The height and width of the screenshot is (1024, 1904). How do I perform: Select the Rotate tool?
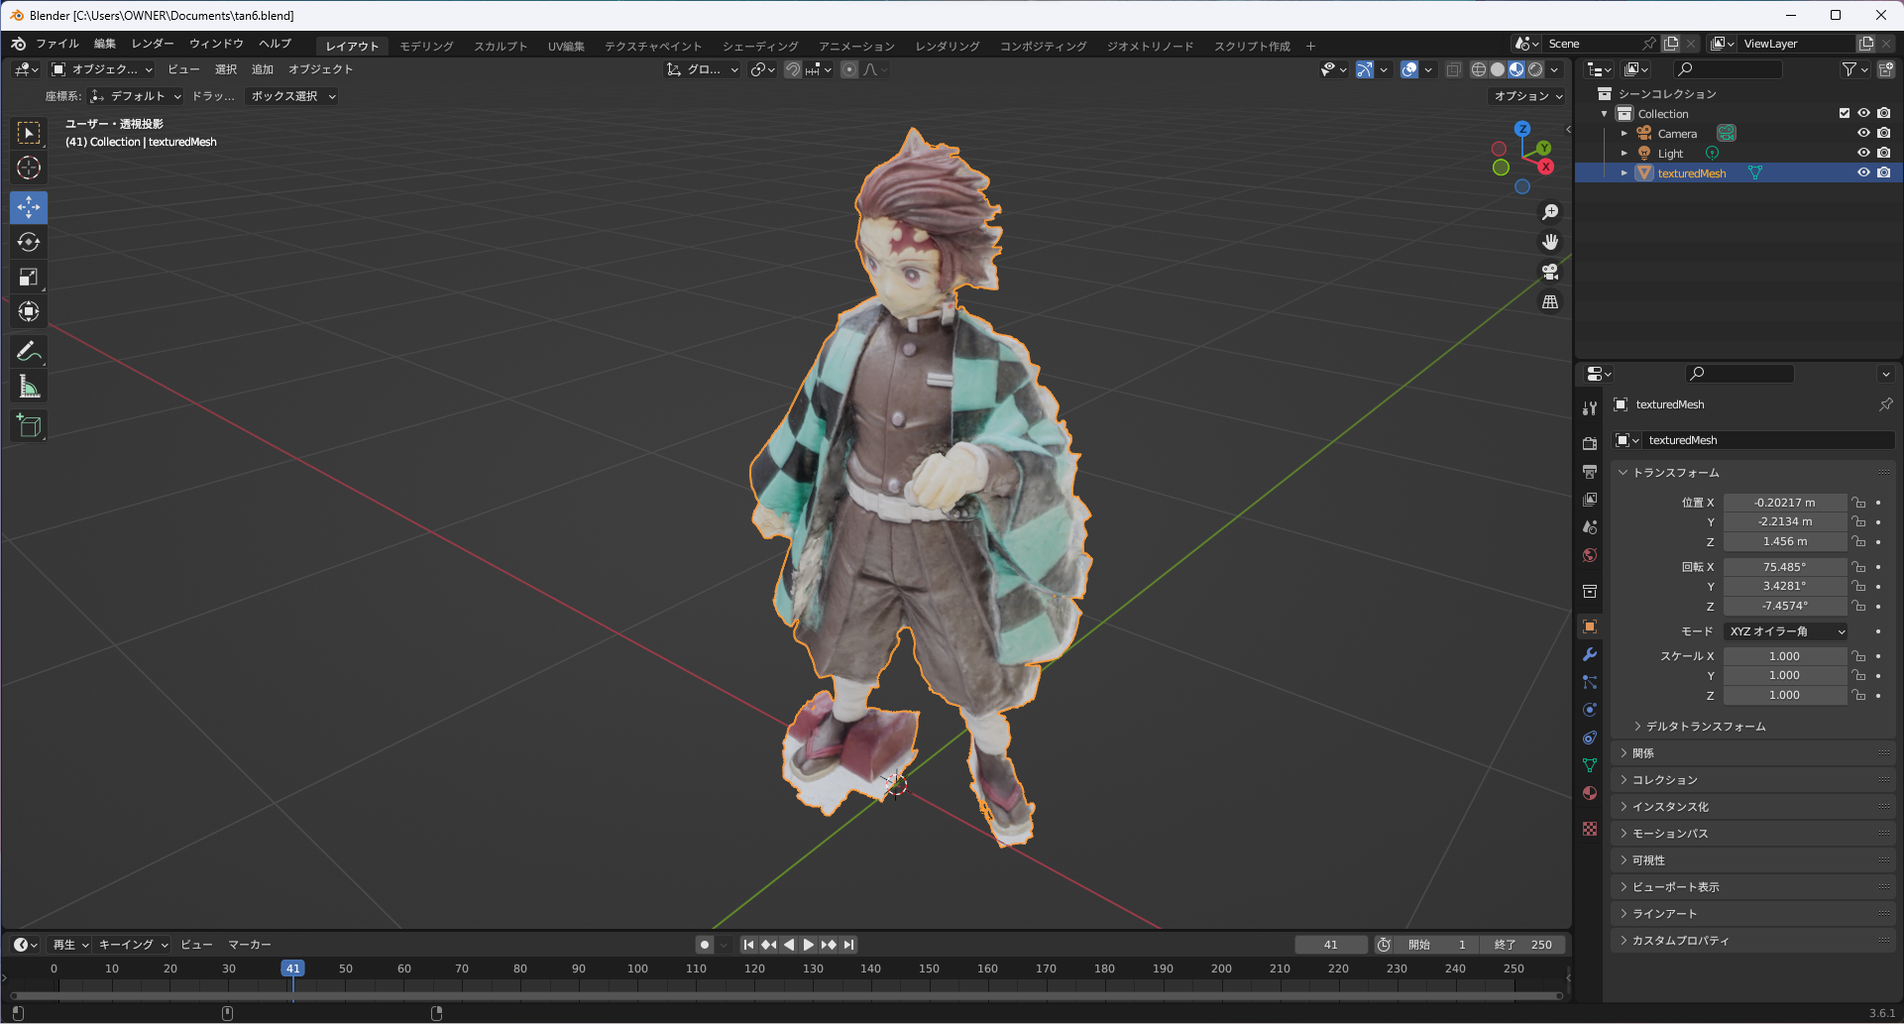[29, 242]
